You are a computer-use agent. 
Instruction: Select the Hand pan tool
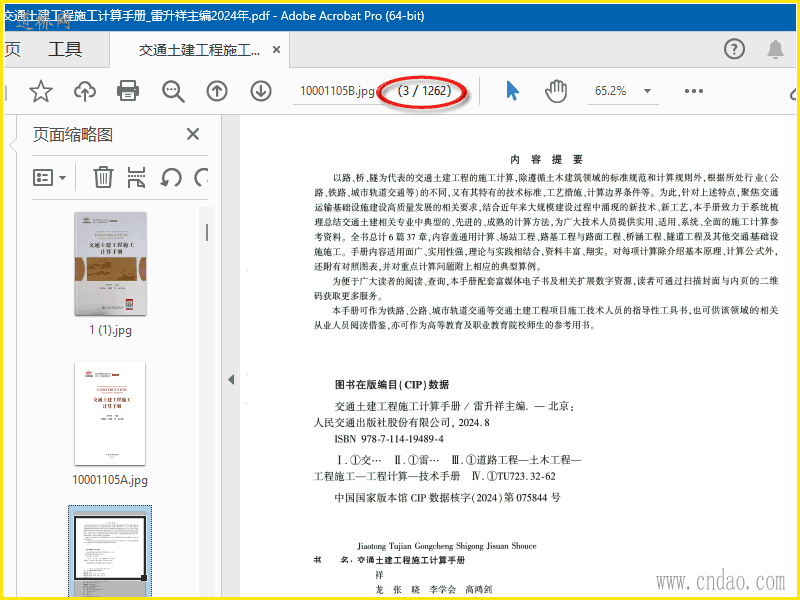(x=556, y=91)
